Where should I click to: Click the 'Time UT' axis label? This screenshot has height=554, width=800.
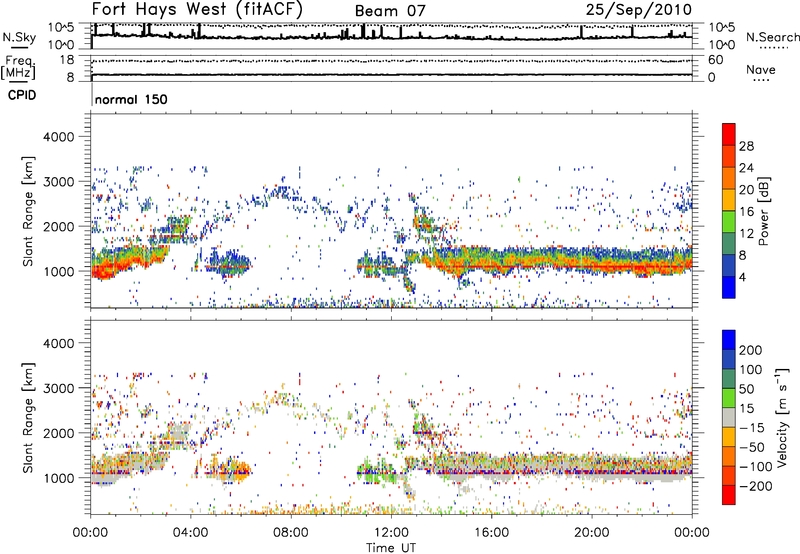[391, 547]
